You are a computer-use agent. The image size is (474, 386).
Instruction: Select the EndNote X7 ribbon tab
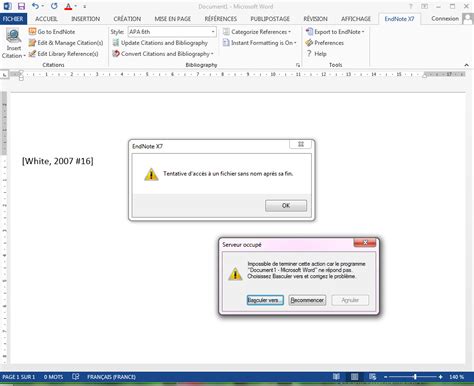point(399,19)
